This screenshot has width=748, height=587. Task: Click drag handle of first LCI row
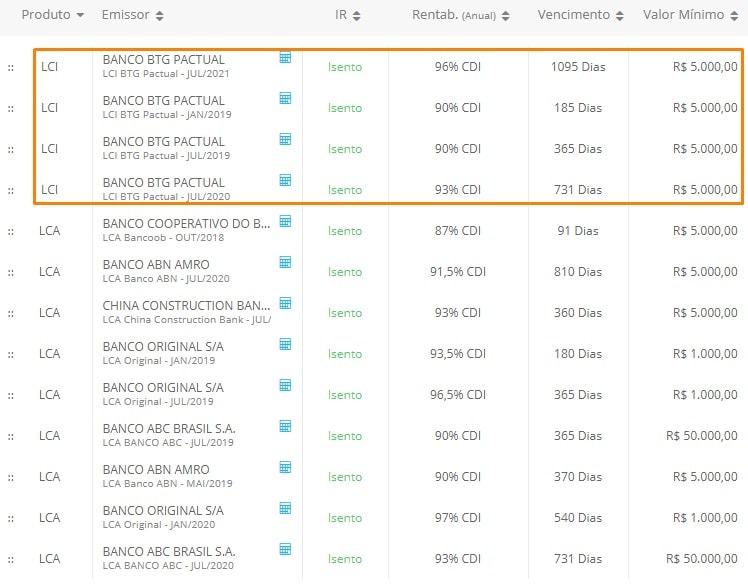(x=11, y=67)
